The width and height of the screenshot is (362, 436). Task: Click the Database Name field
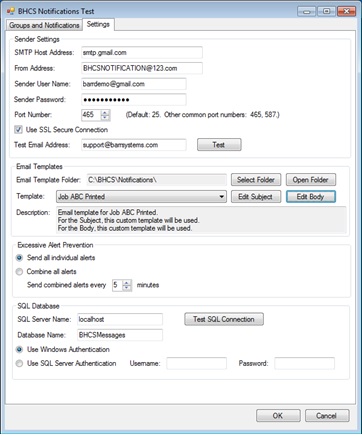point(120,335)
